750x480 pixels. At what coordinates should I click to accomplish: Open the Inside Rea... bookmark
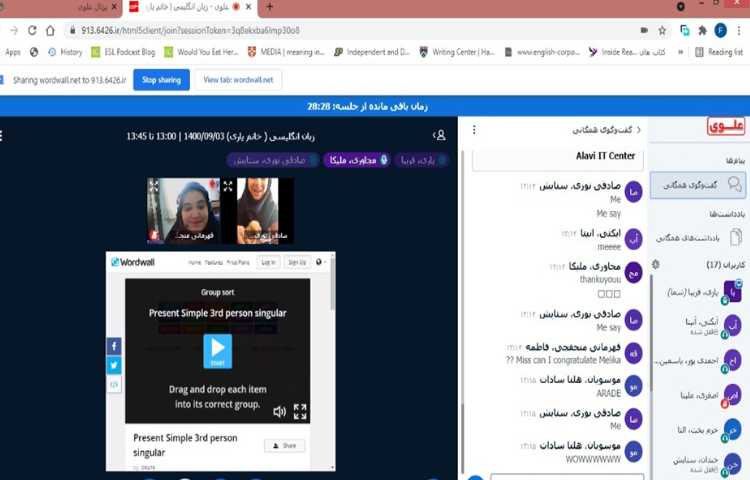tap(627, 52)
